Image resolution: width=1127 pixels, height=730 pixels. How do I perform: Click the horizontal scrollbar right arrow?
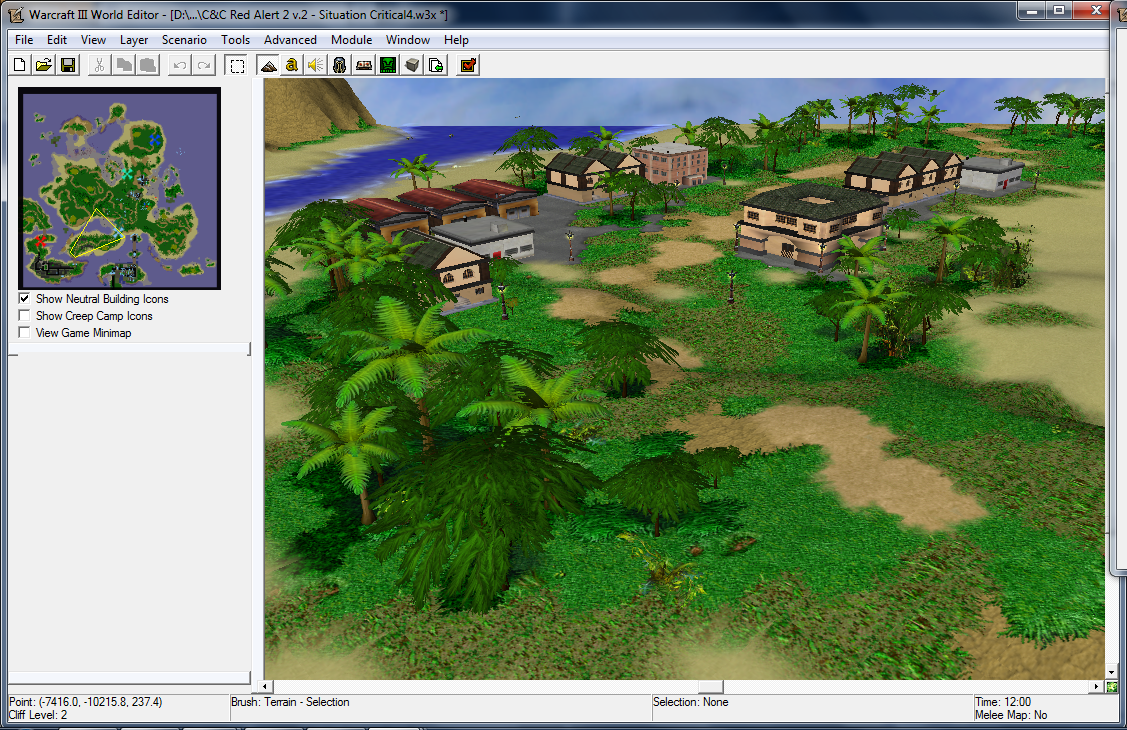click(x=1096, y=686)
